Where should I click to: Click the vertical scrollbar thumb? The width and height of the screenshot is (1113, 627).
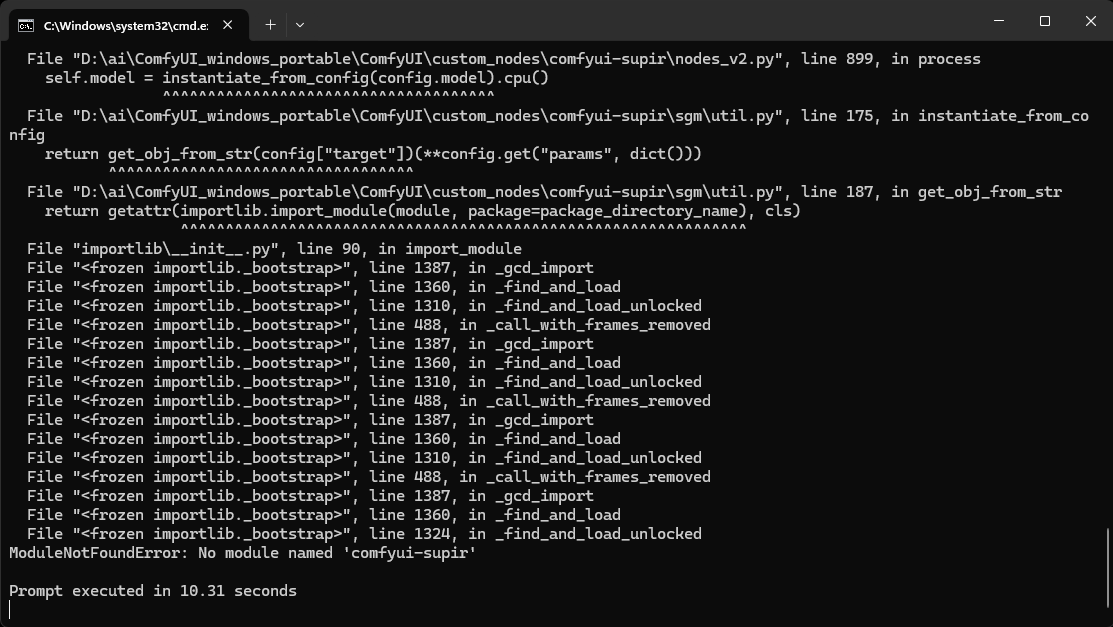(x=1107, y=572)
